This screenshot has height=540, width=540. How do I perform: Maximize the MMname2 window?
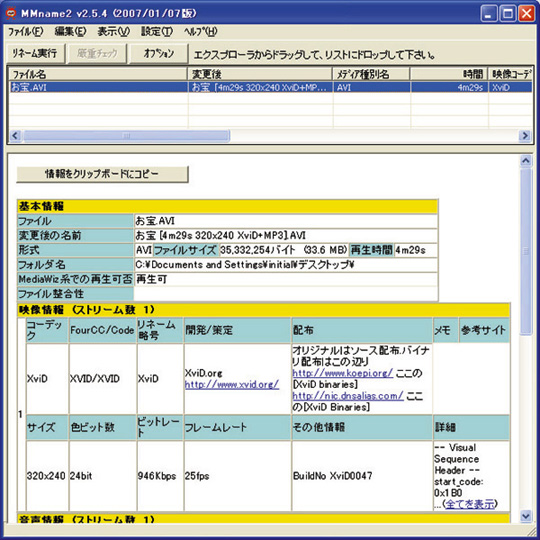(x=508, y=13)
